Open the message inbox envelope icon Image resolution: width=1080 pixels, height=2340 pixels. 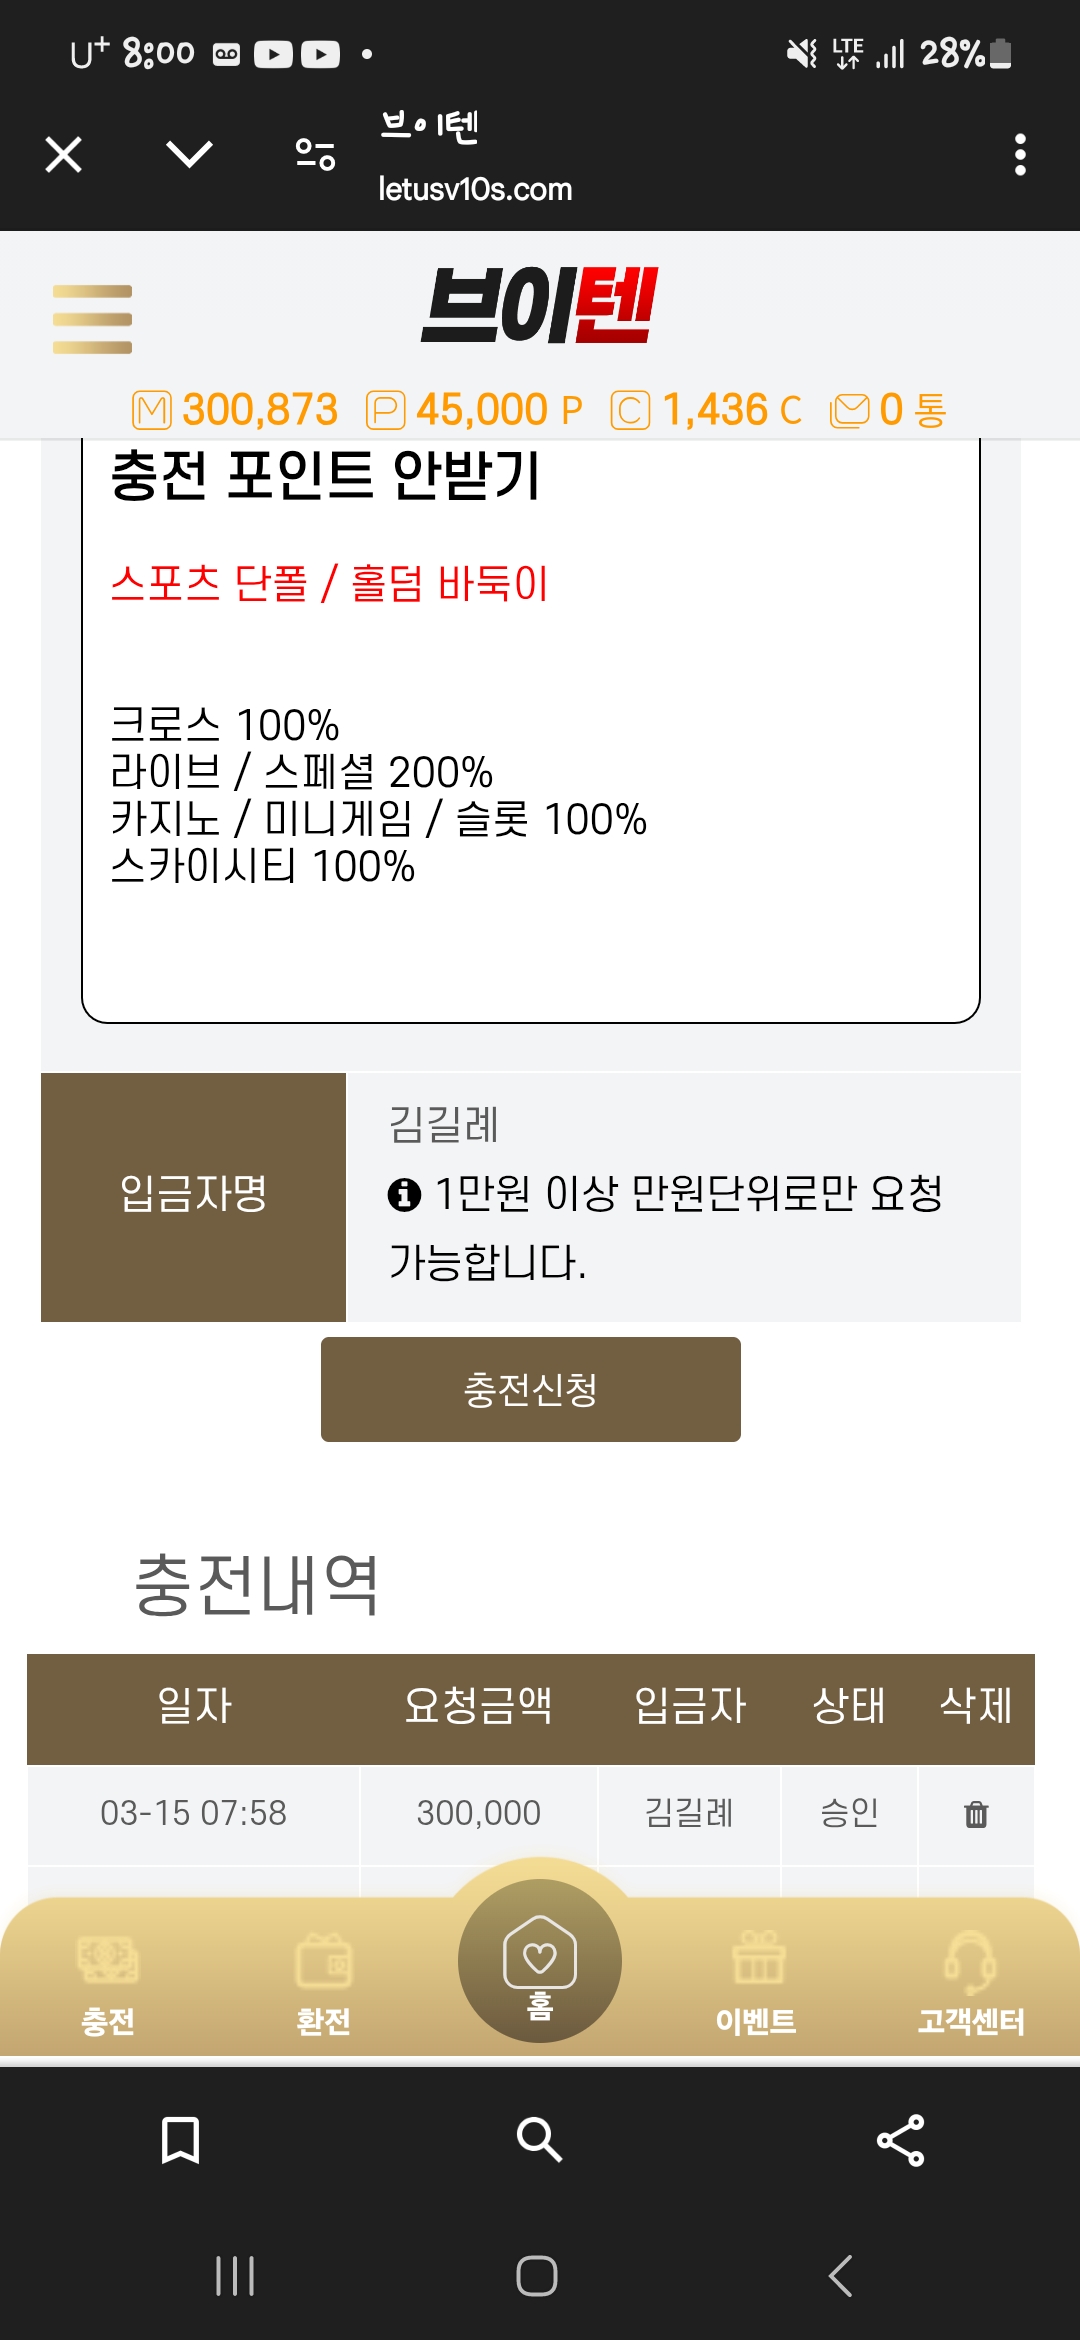coord(850,410)
